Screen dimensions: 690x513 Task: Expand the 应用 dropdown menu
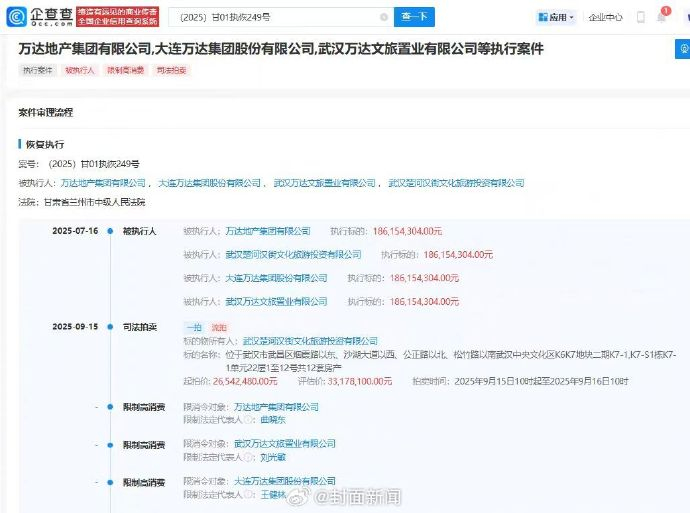(x=556, y=17)
